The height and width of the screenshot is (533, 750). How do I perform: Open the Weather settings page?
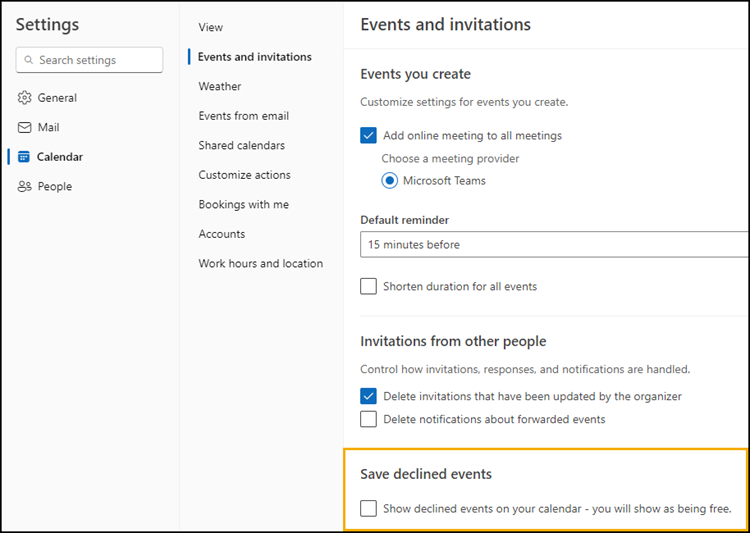point(220,87)
